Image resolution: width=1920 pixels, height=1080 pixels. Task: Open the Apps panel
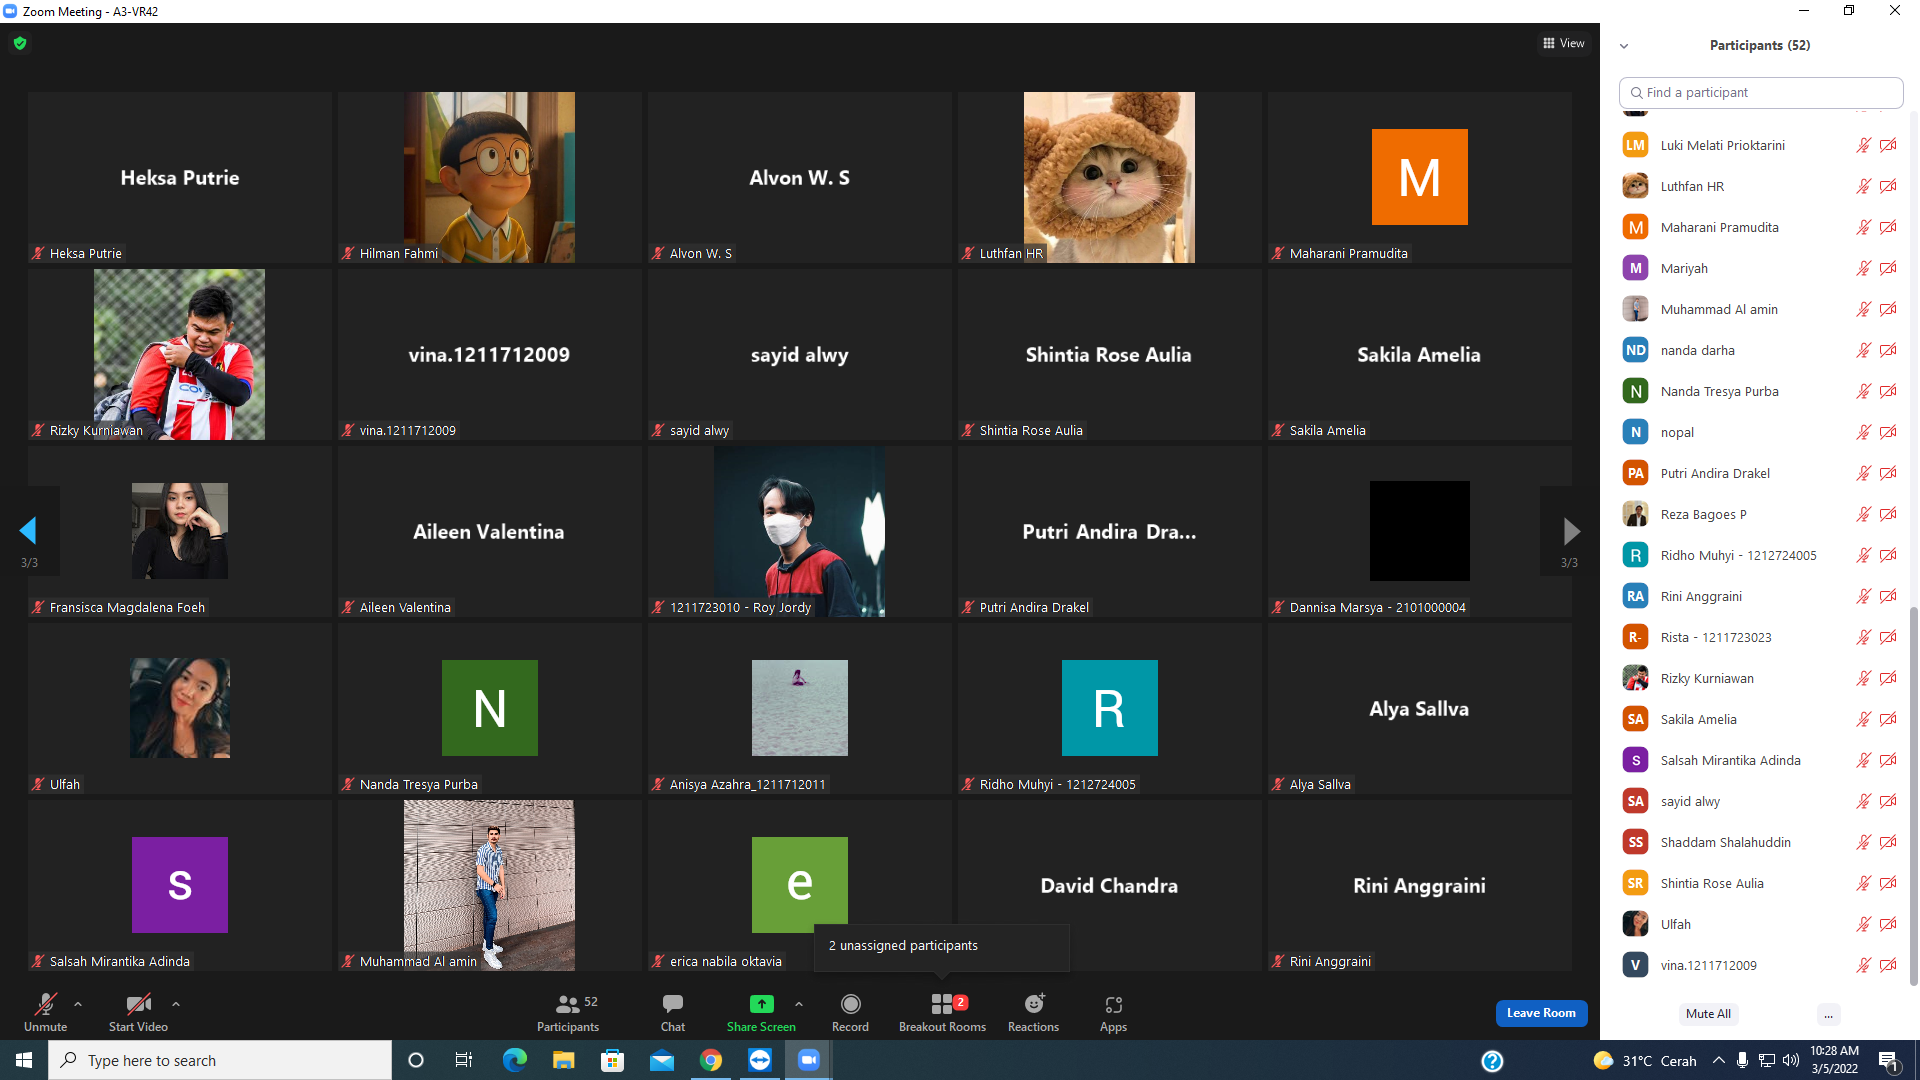(x=1113, y=1012)
